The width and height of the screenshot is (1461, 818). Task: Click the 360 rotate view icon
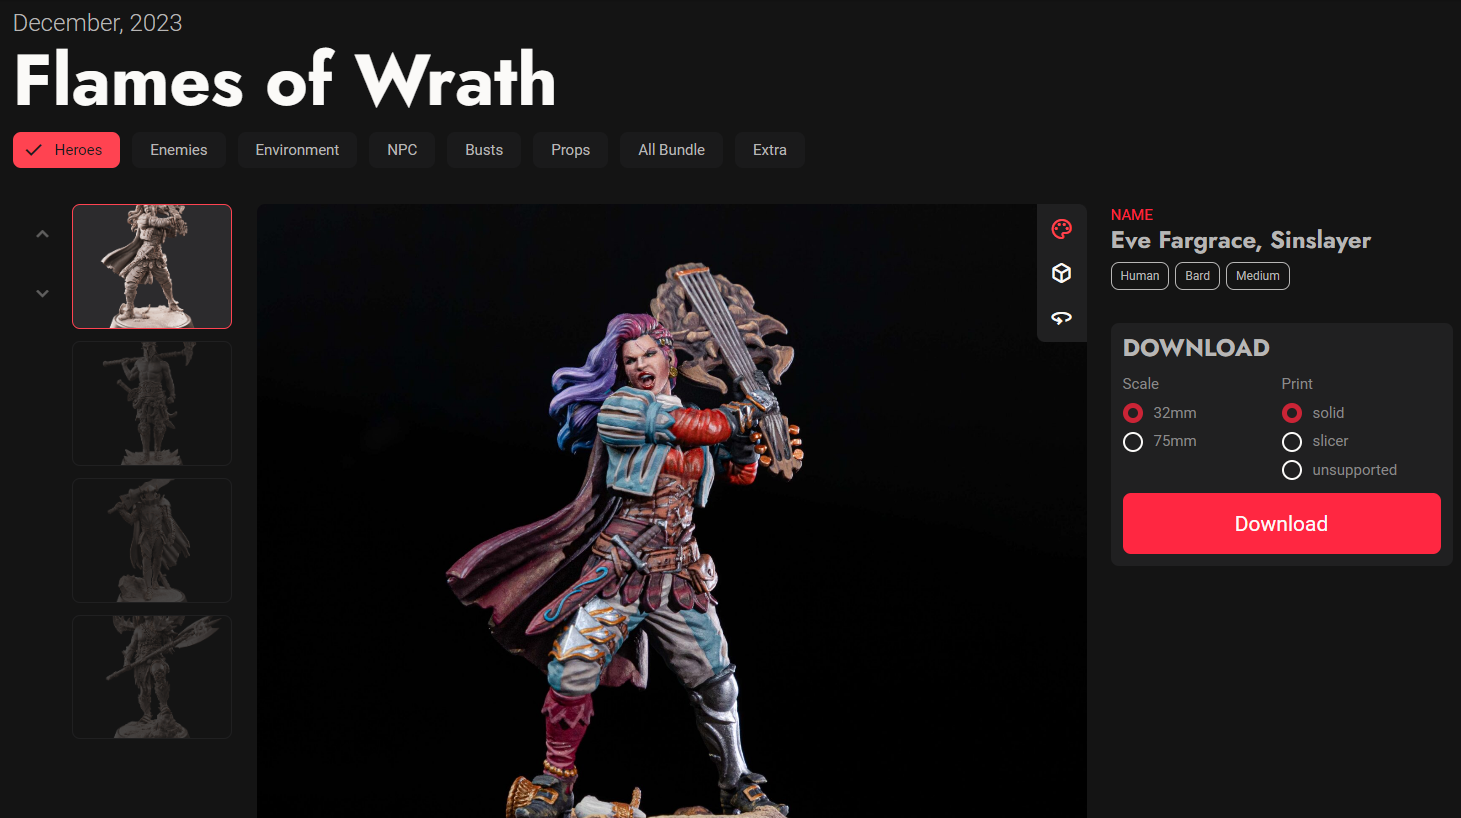1062,318
